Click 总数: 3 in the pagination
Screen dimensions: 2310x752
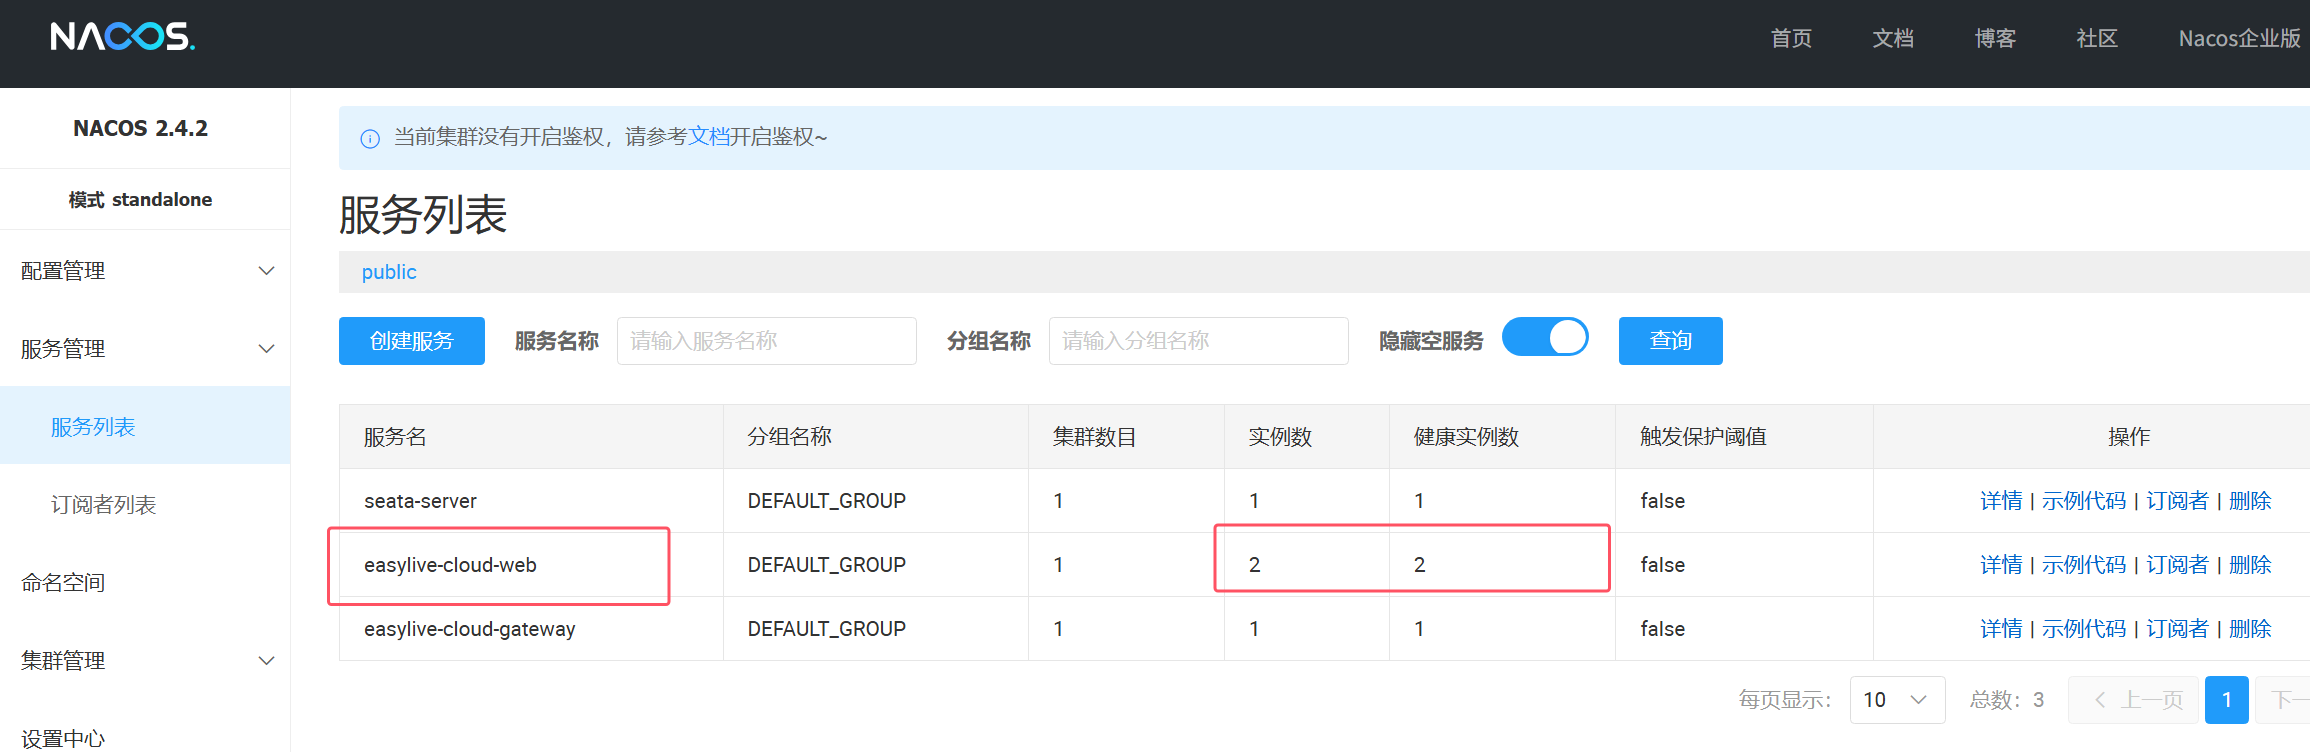(2006, 700)
